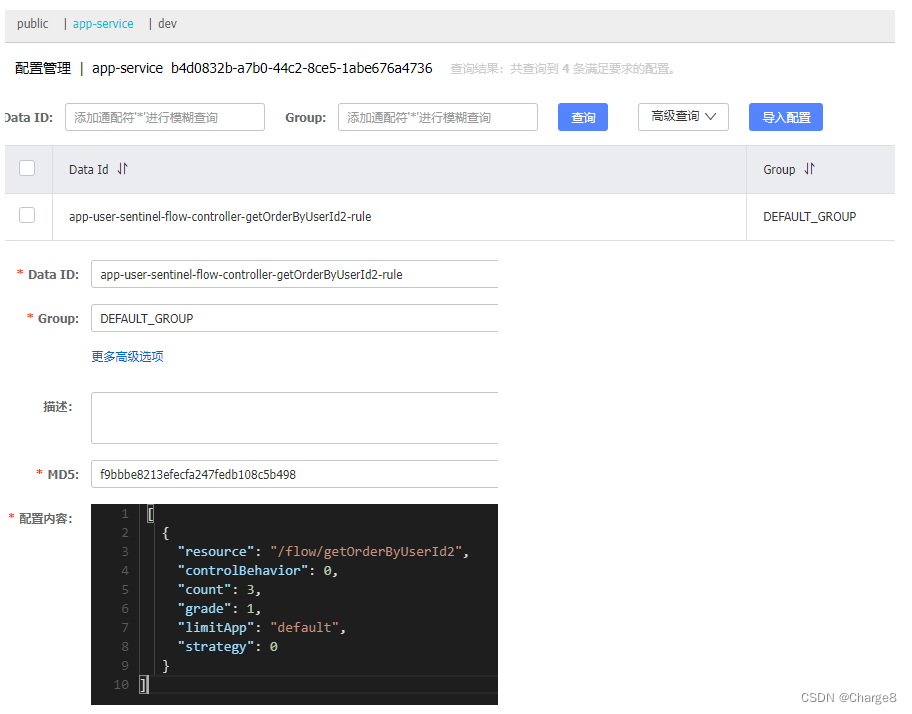The image size is (912, 714).
Task: Switch to the public namespace tab
Action: click(x=33, y=24)
